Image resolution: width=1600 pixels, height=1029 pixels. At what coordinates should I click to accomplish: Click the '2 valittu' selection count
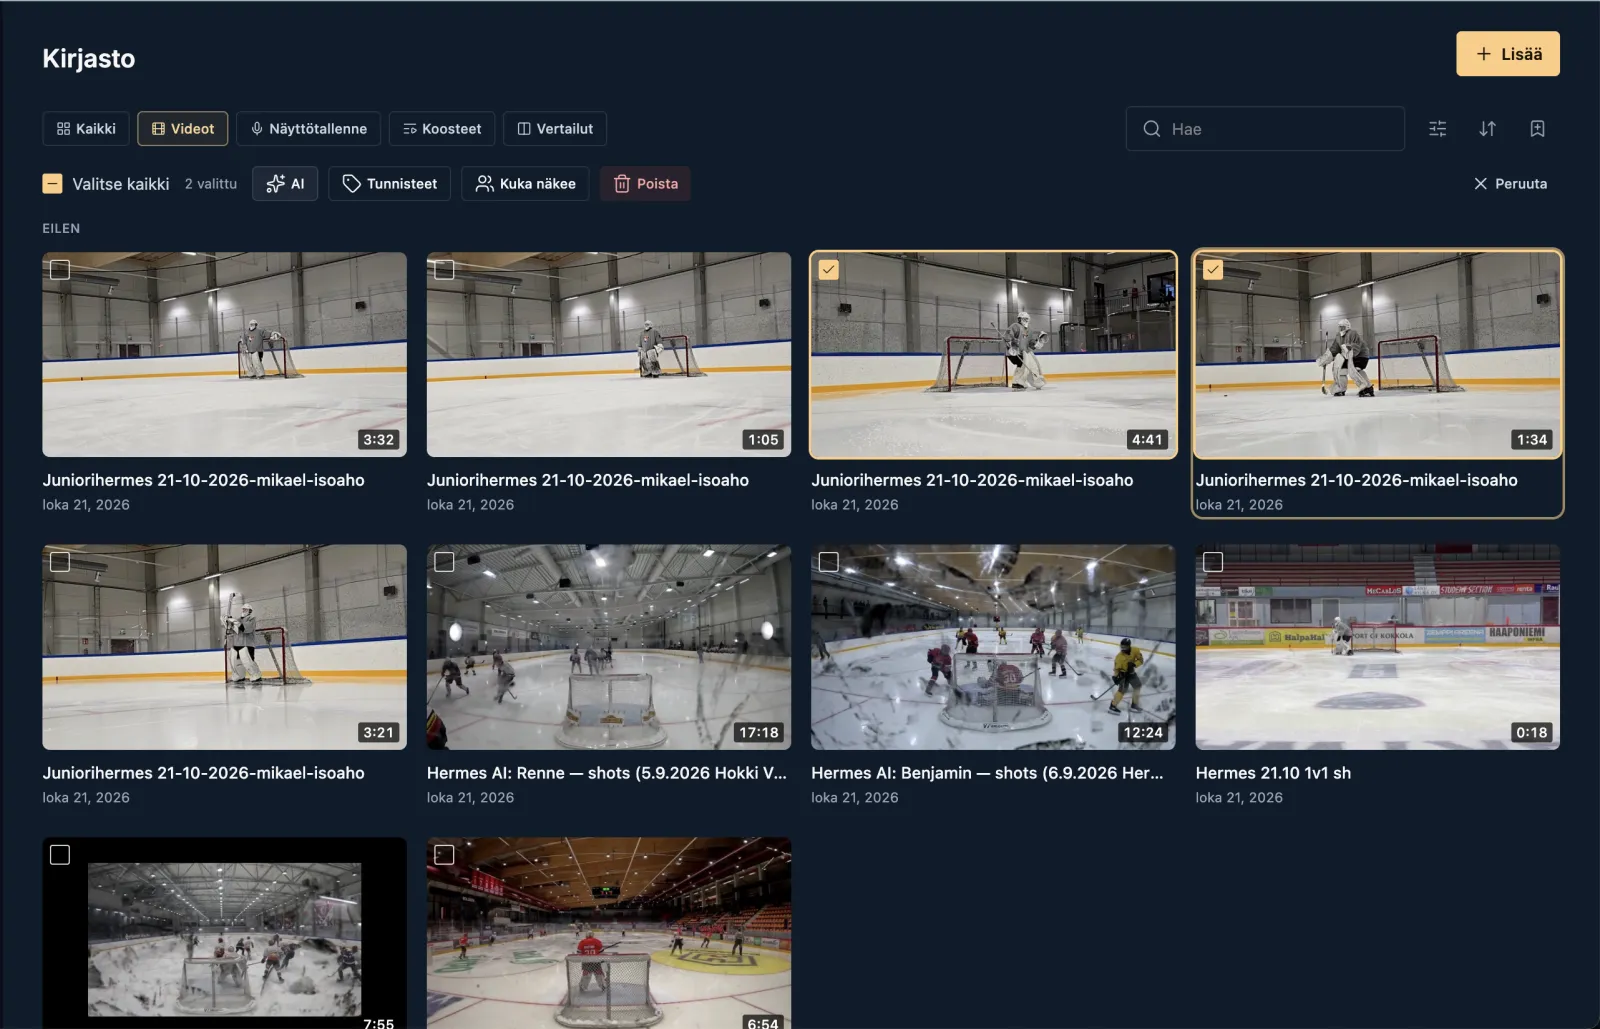tap(211, 184)
